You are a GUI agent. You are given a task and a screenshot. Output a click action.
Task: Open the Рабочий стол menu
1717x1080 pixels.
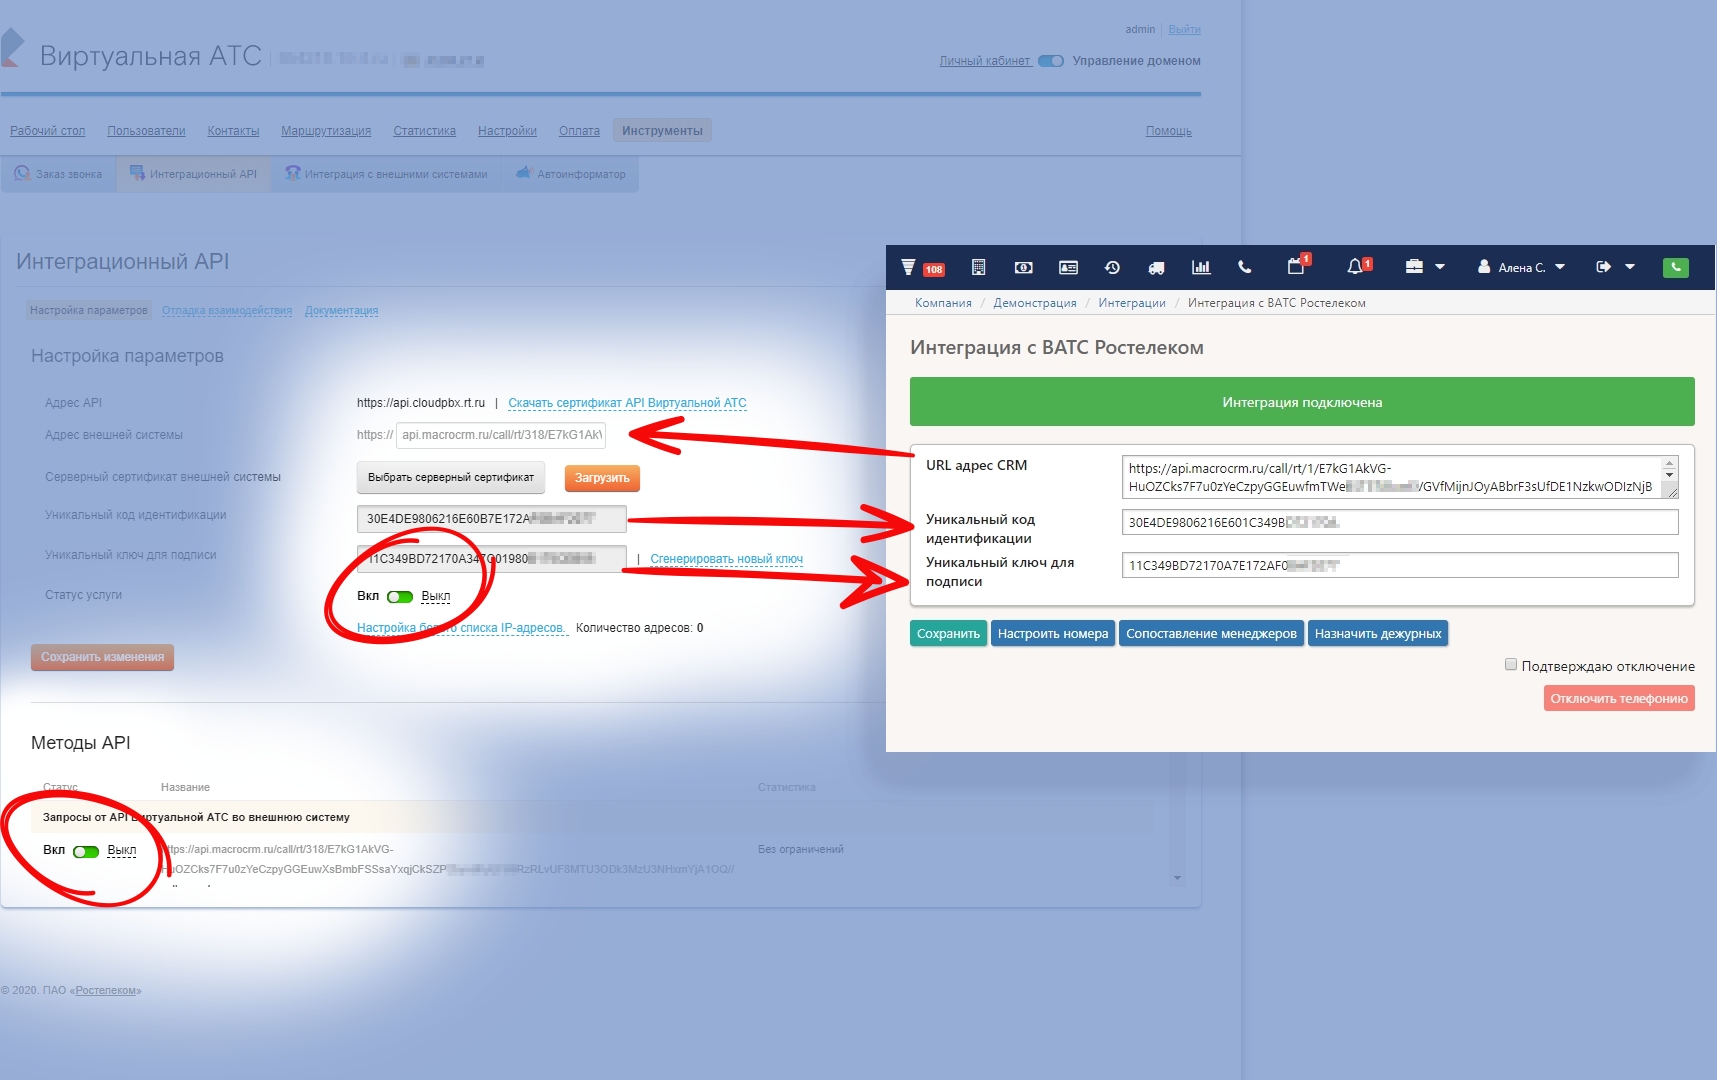click(47, 131)
